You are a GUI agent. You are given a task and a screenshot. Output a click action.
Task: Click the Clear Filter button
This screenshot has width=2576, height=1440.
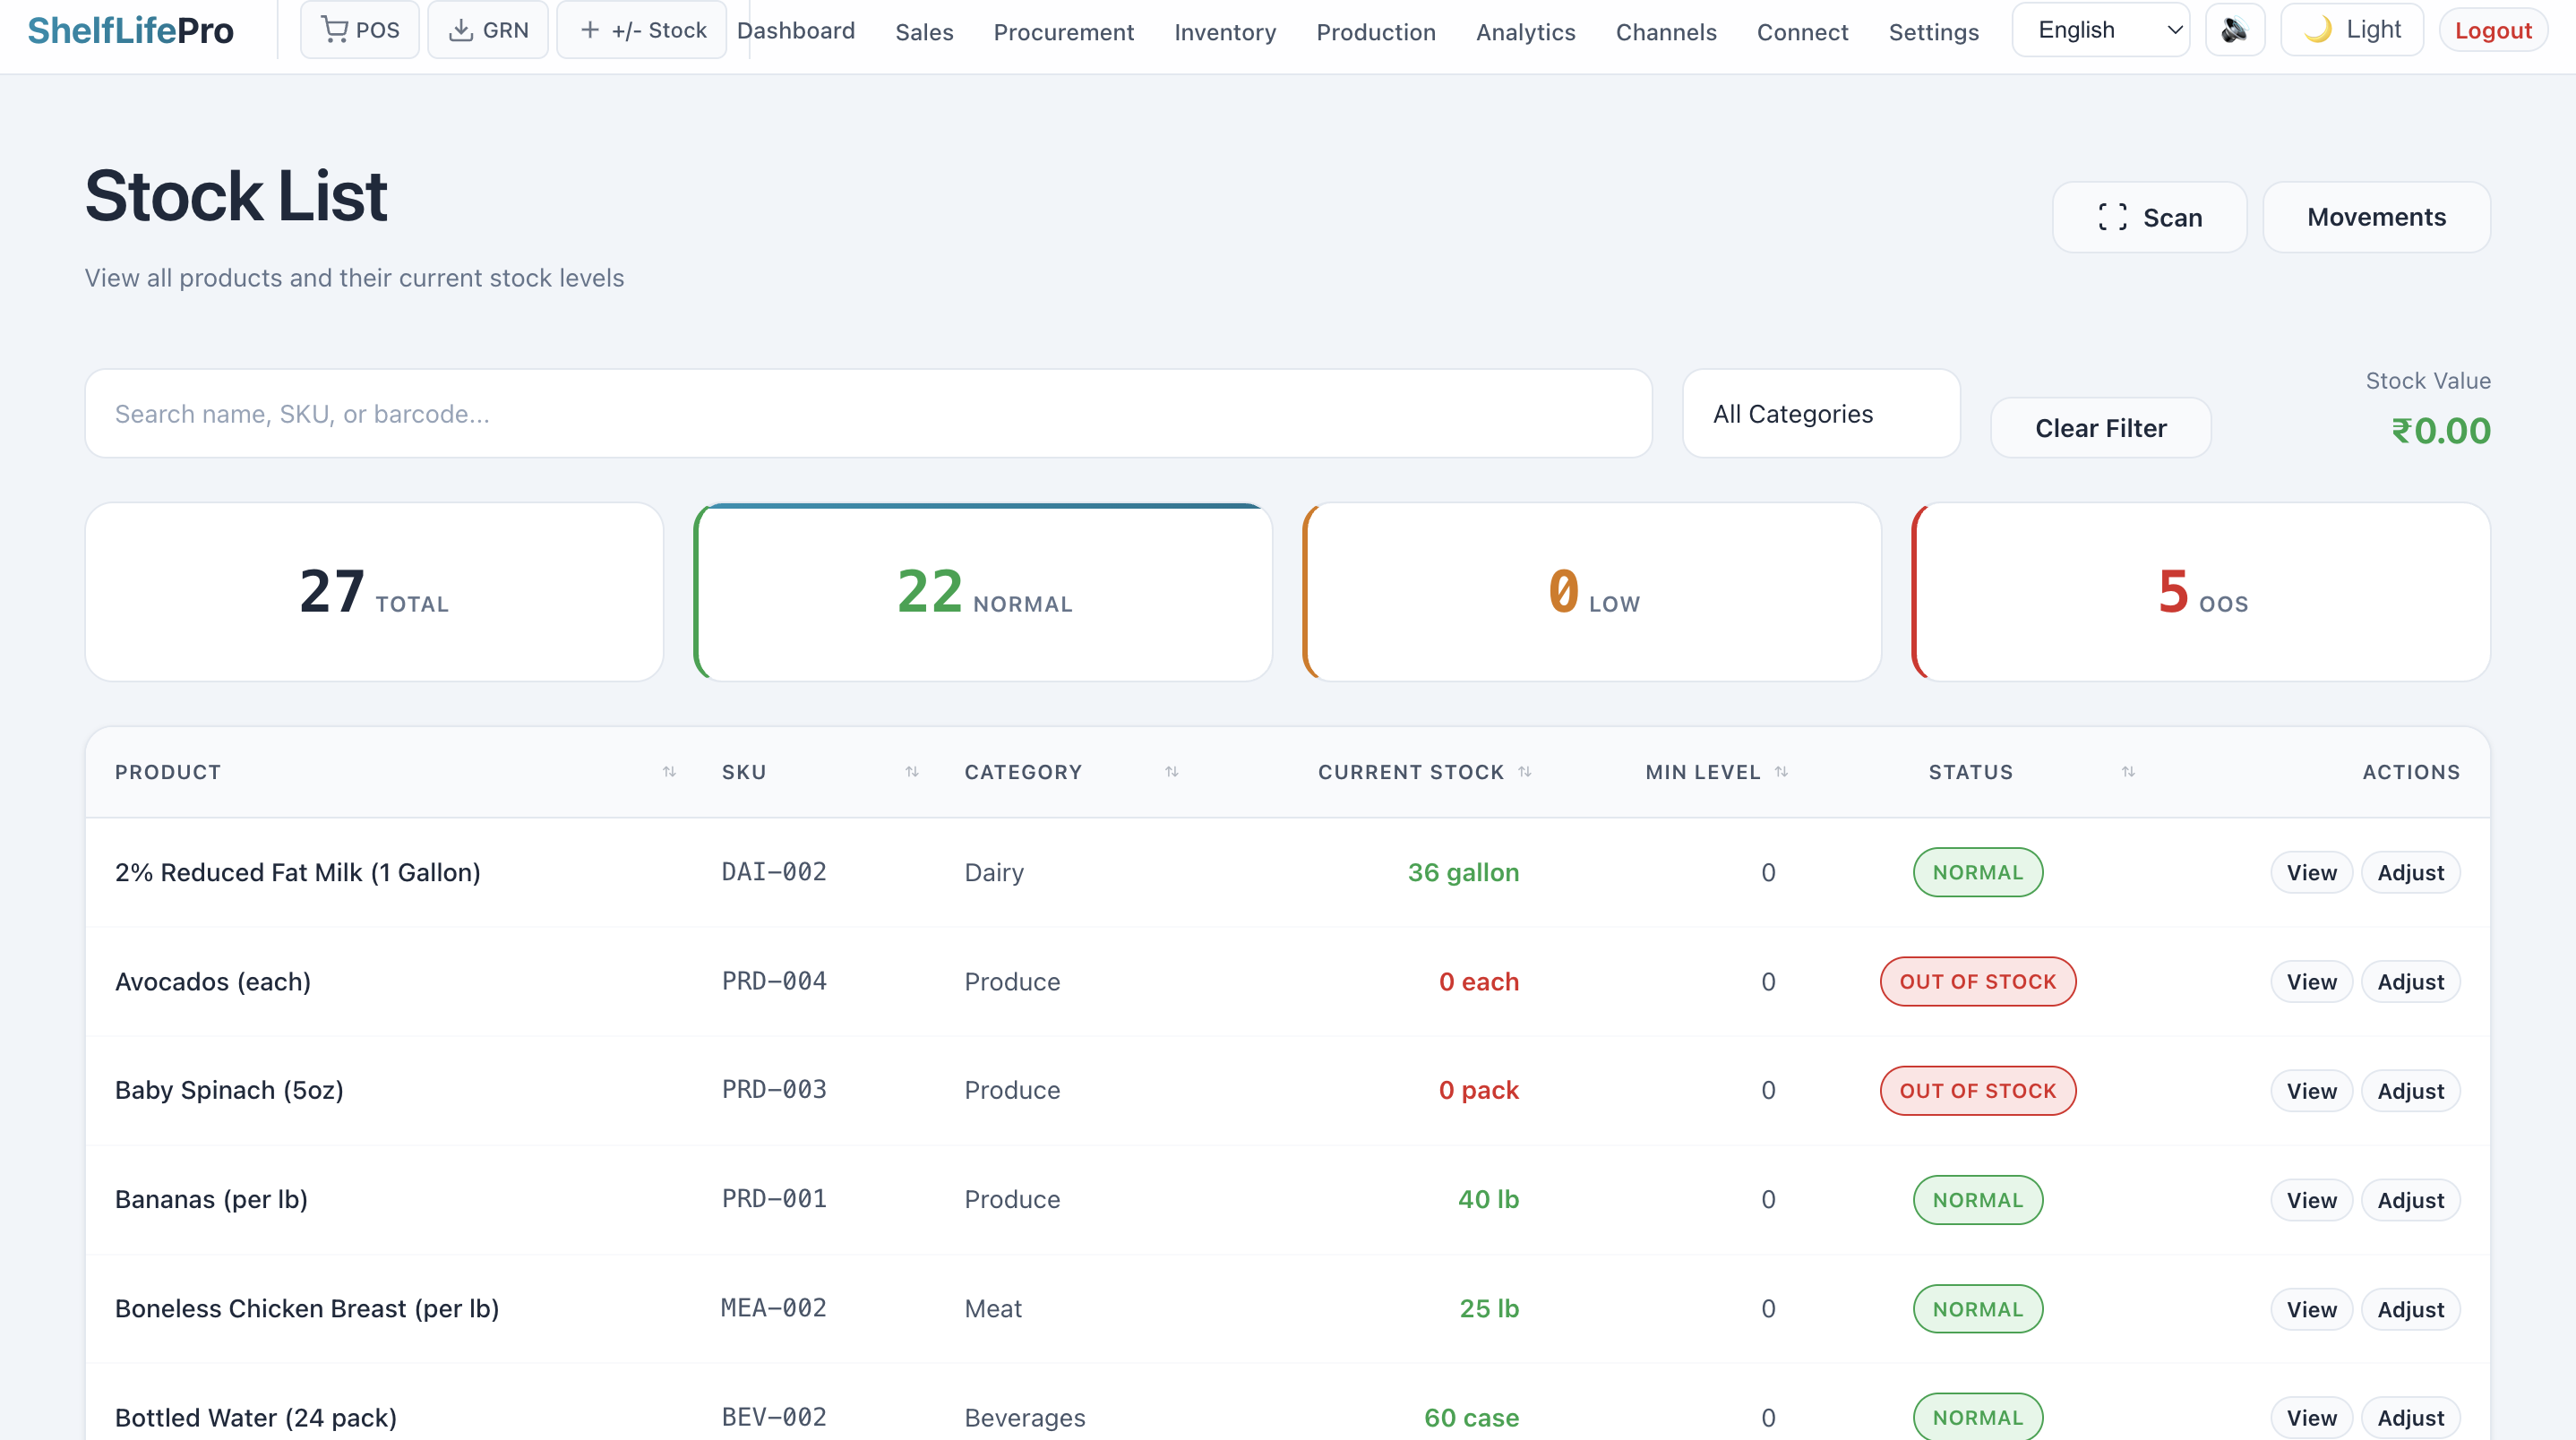coord(2100,428)
